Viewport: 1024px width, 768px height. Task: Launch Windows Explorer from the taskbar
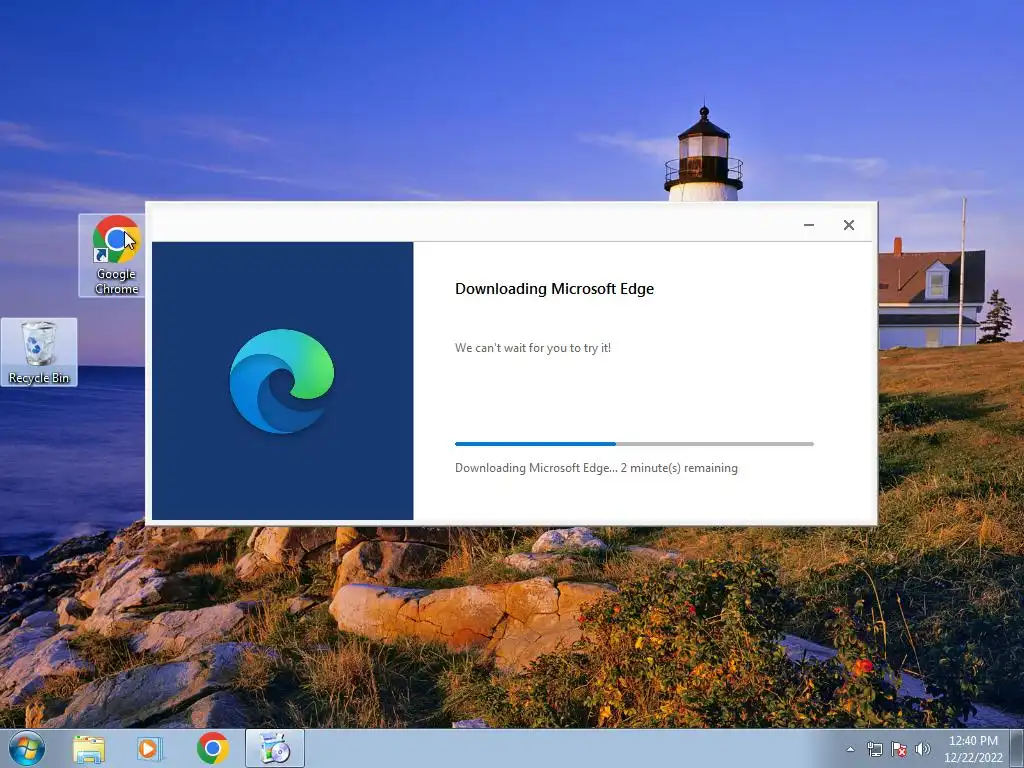click(x=89, y=749)
